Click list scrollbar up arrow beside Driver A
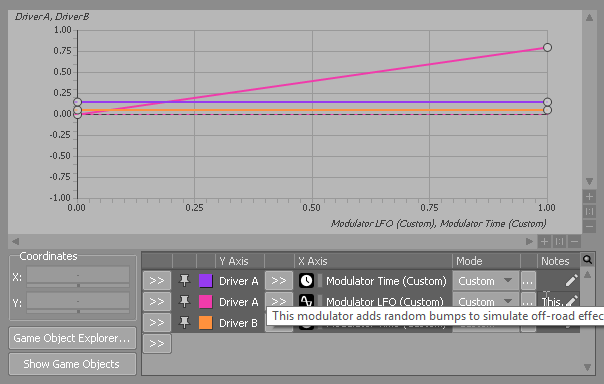 pos(587,275)
